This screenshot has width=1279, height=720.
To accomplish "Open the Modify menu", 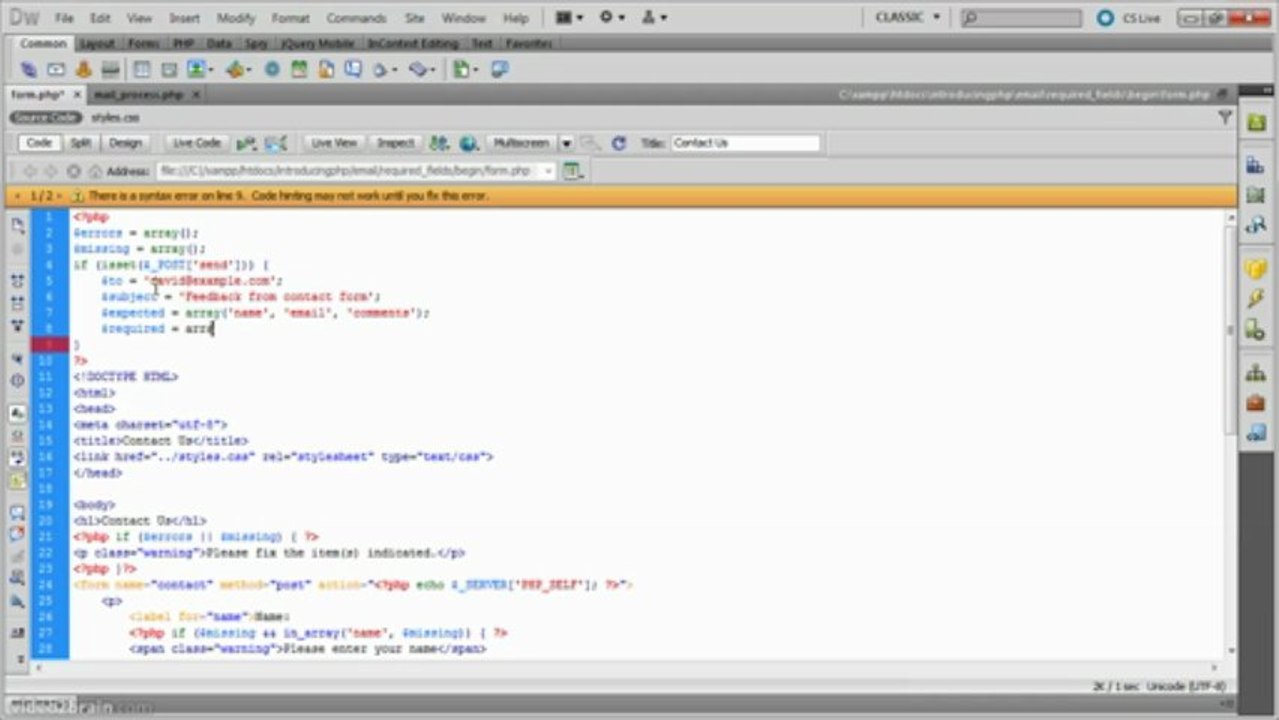I will point(236,18).
